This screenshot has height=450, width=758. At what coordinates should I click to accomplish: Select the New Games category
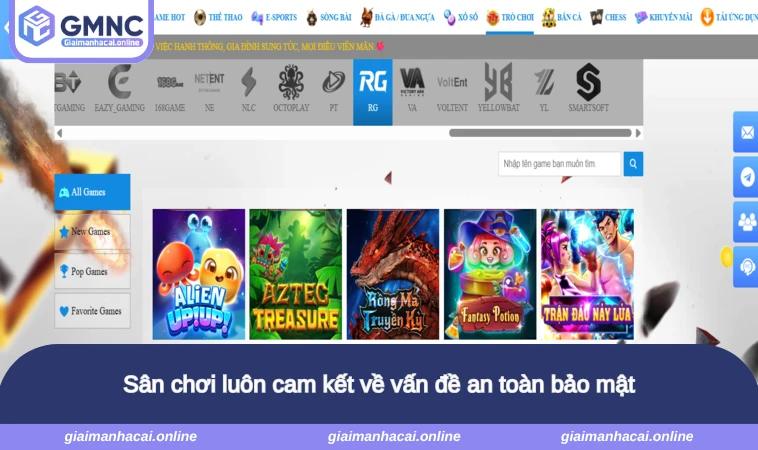tap(92, 232)
